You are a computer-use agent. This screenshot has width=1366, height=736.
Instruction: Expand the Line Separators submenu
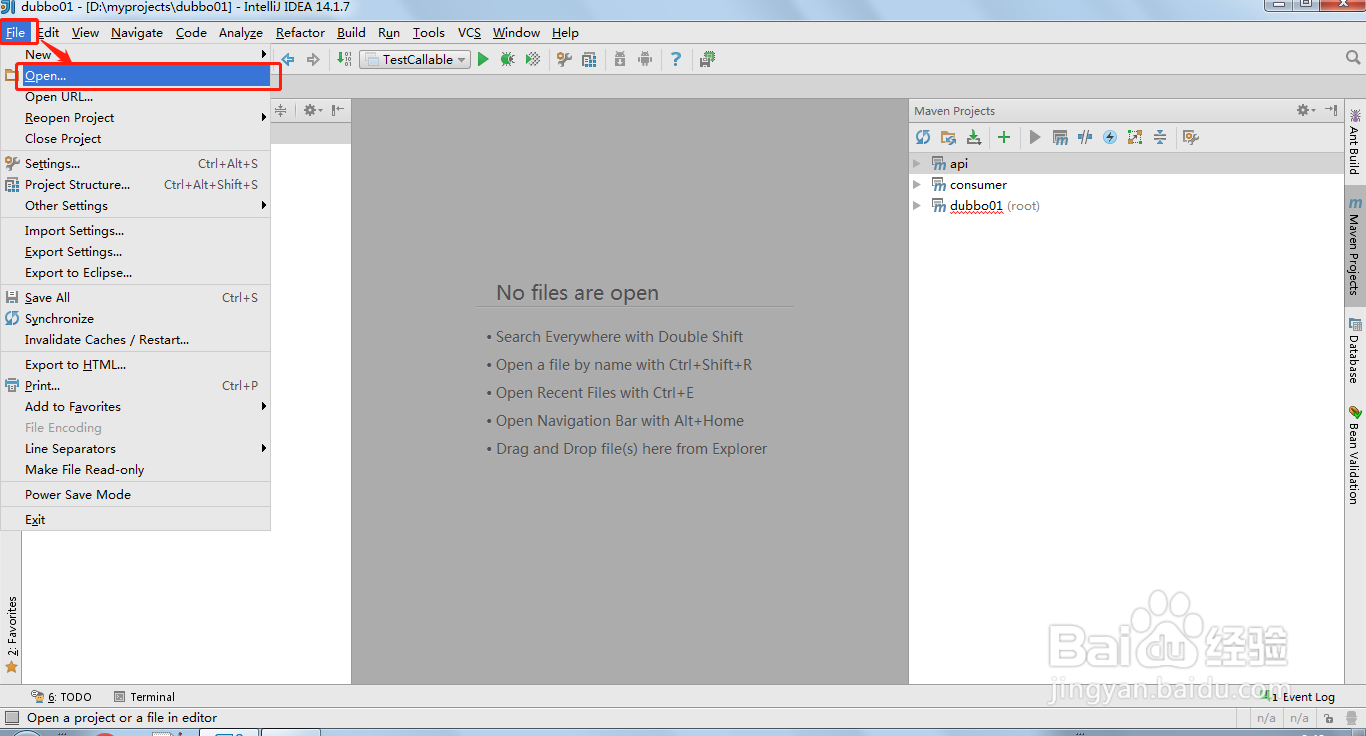click(x=136, y=449)
